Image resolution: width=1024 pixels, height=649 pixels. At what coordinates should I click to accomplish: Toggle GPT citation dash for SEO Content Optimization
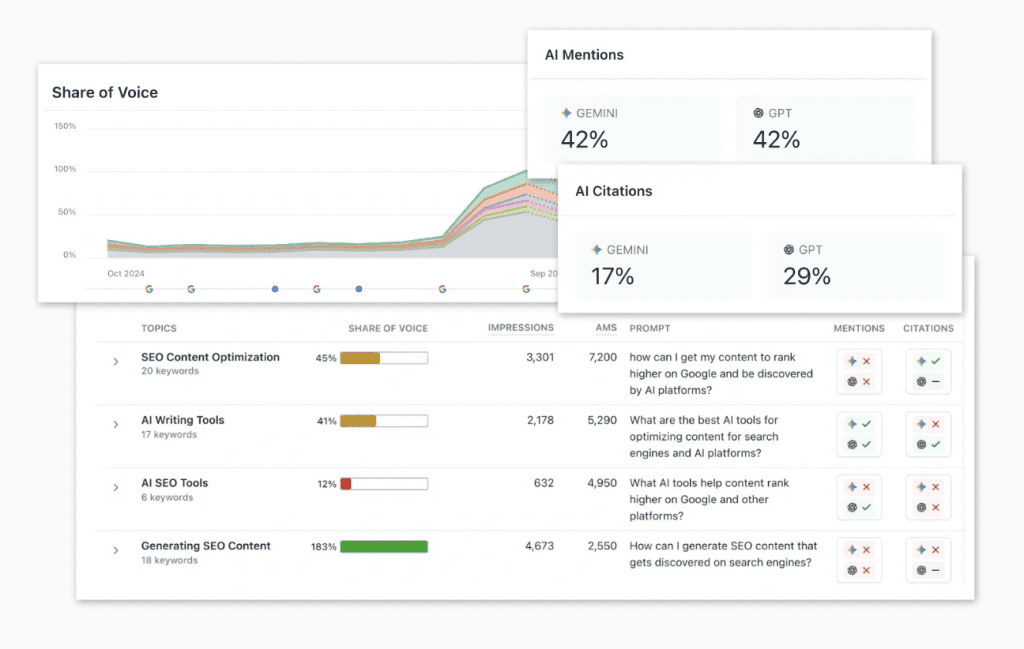pos(922,382)
